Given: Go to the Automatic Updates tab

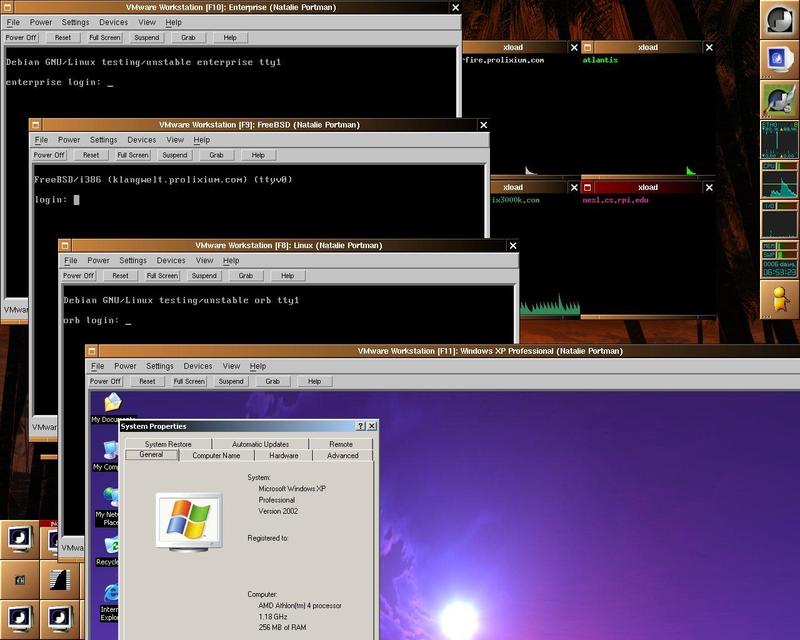Looking at the screenshot, I should (260, 444).
